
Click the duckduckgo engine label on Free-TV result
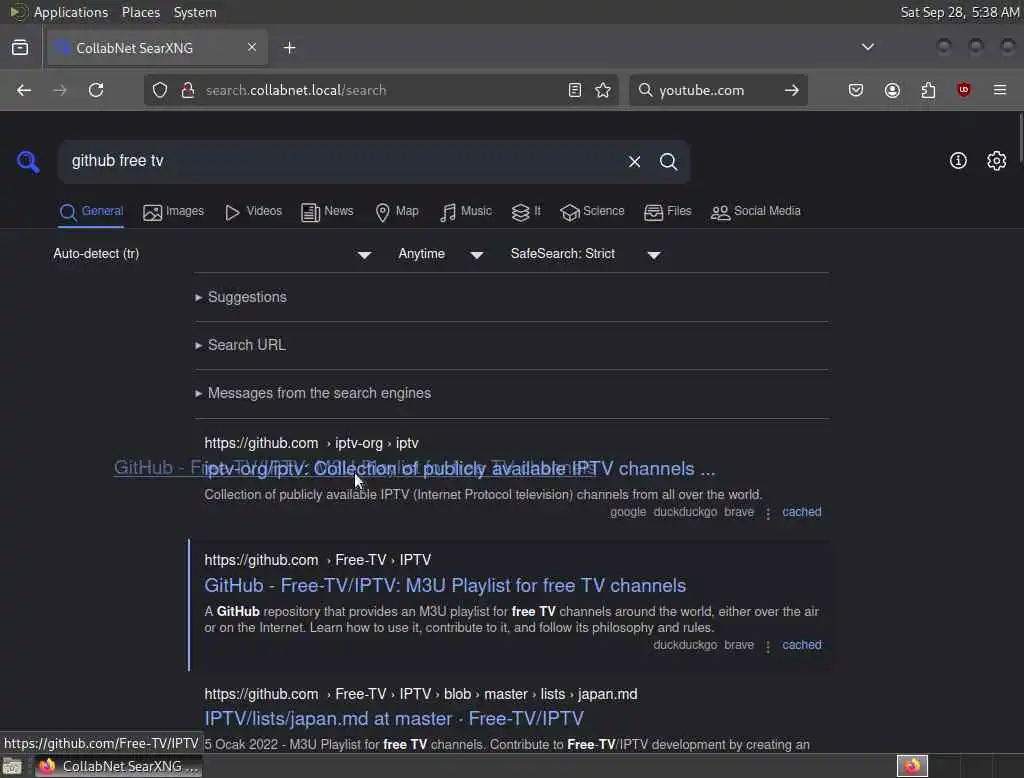tap(684, 645)
